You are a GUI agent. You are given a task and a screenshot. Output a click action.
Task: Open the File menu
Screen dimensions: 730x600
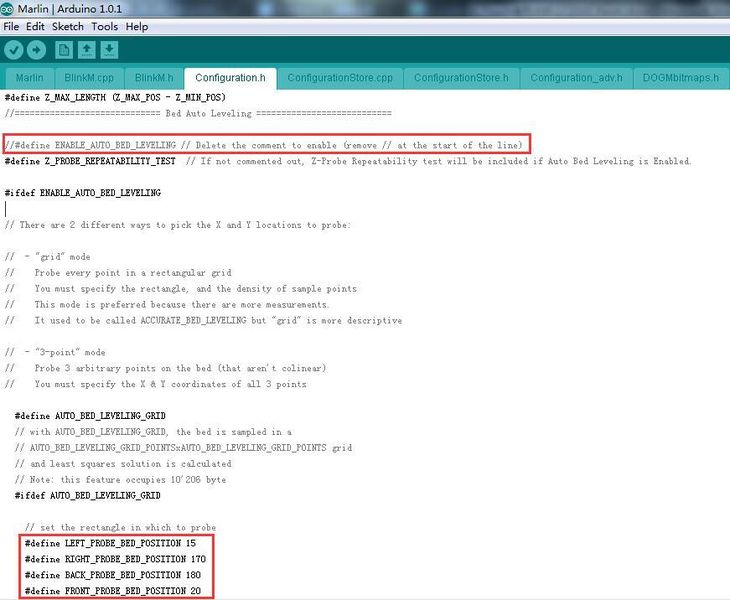click(11, 27)
